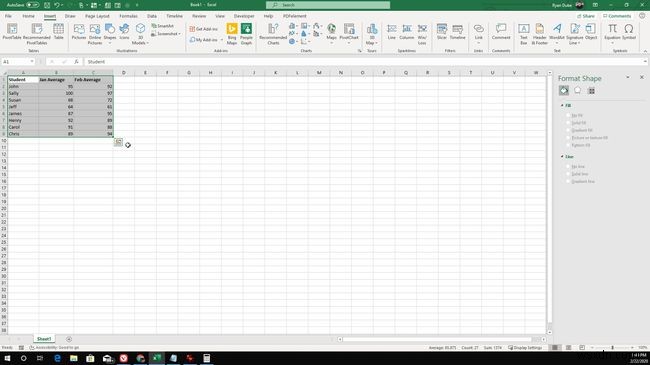This screenshot has height=365, width=650.
Task: Select the Gradient line option
Action: [x=581, y=181]
